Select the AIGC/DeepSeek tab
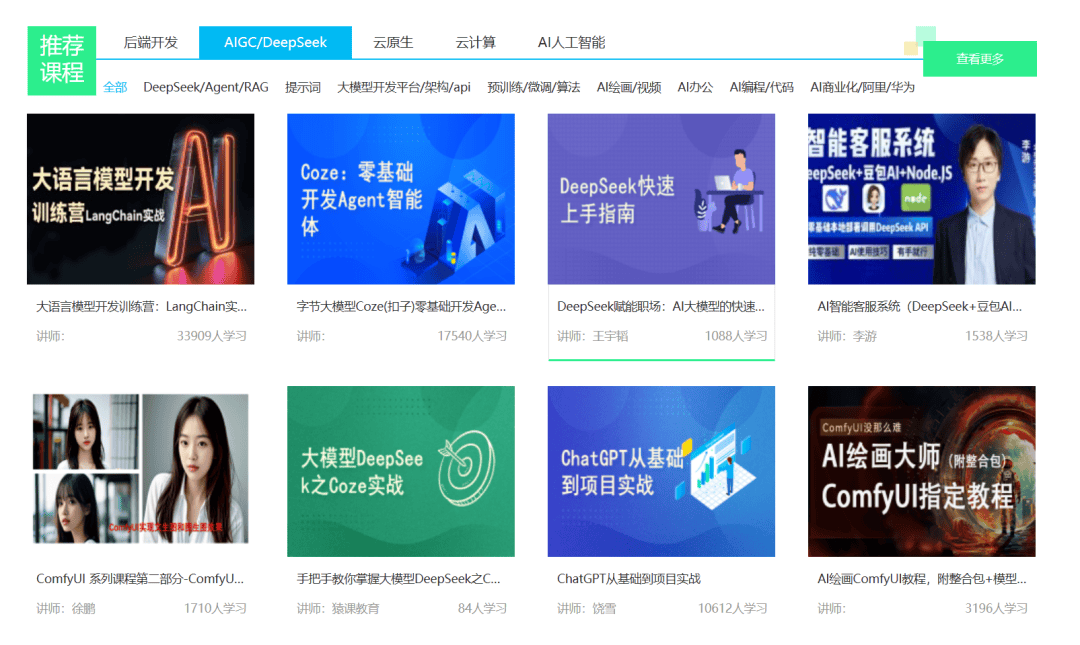The height and width of the screenshot is (645, 1080). [276, 43]
